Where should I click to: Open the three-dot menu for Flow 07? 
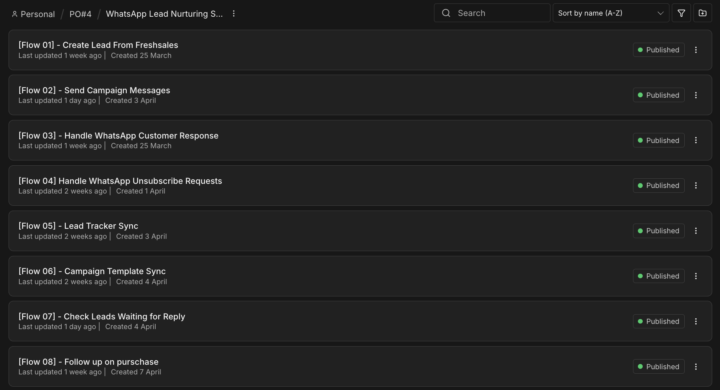pos(696,321)
